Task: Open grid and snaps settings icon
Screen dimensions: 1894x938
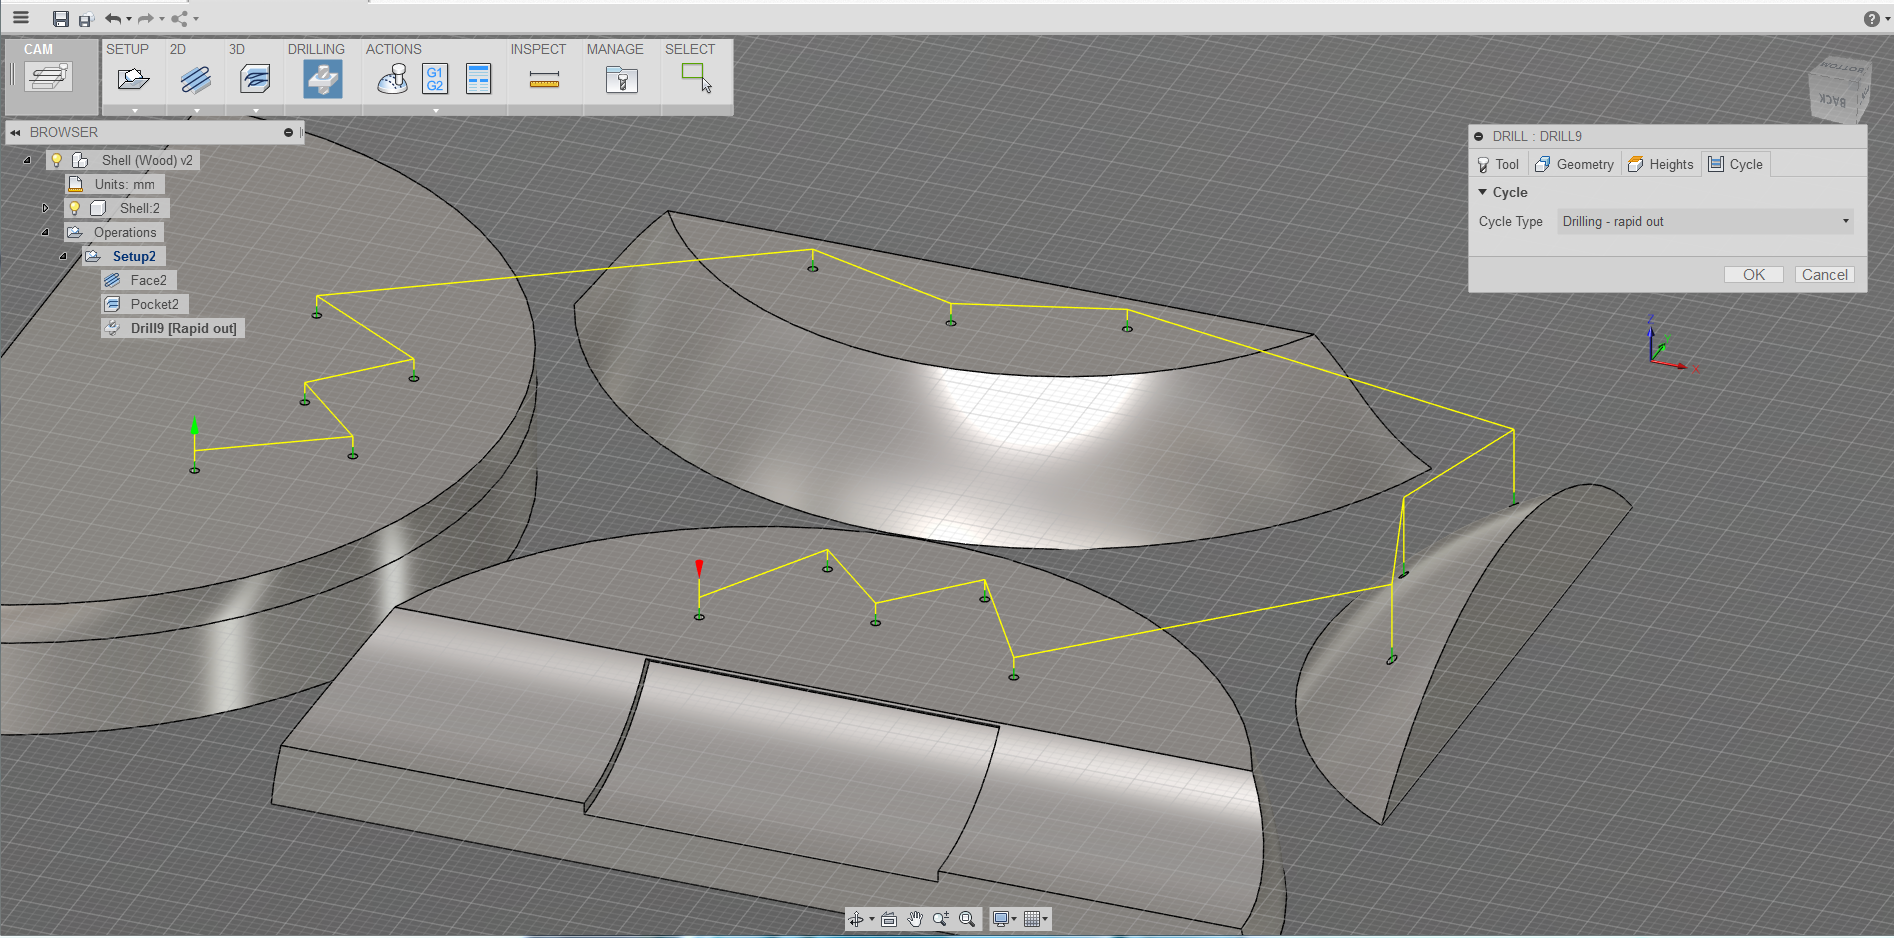Action: (1032, 919)
